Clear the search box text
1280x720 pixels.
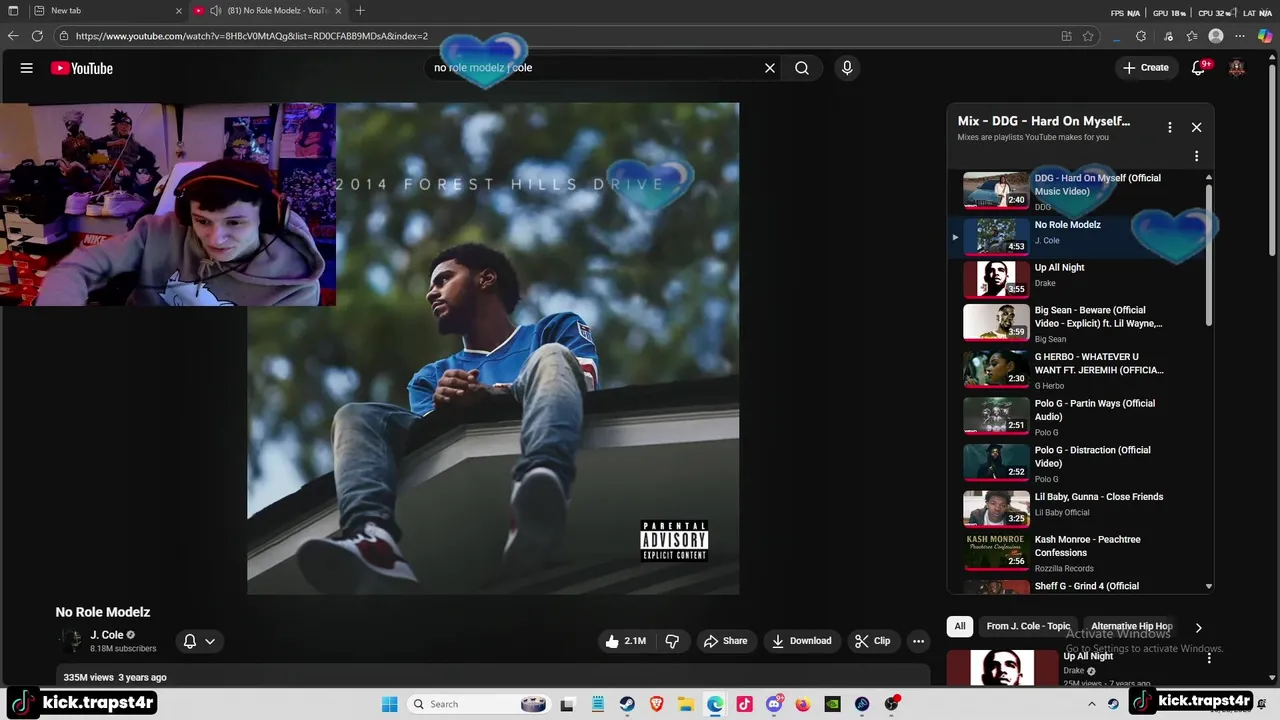coord(770,68)
